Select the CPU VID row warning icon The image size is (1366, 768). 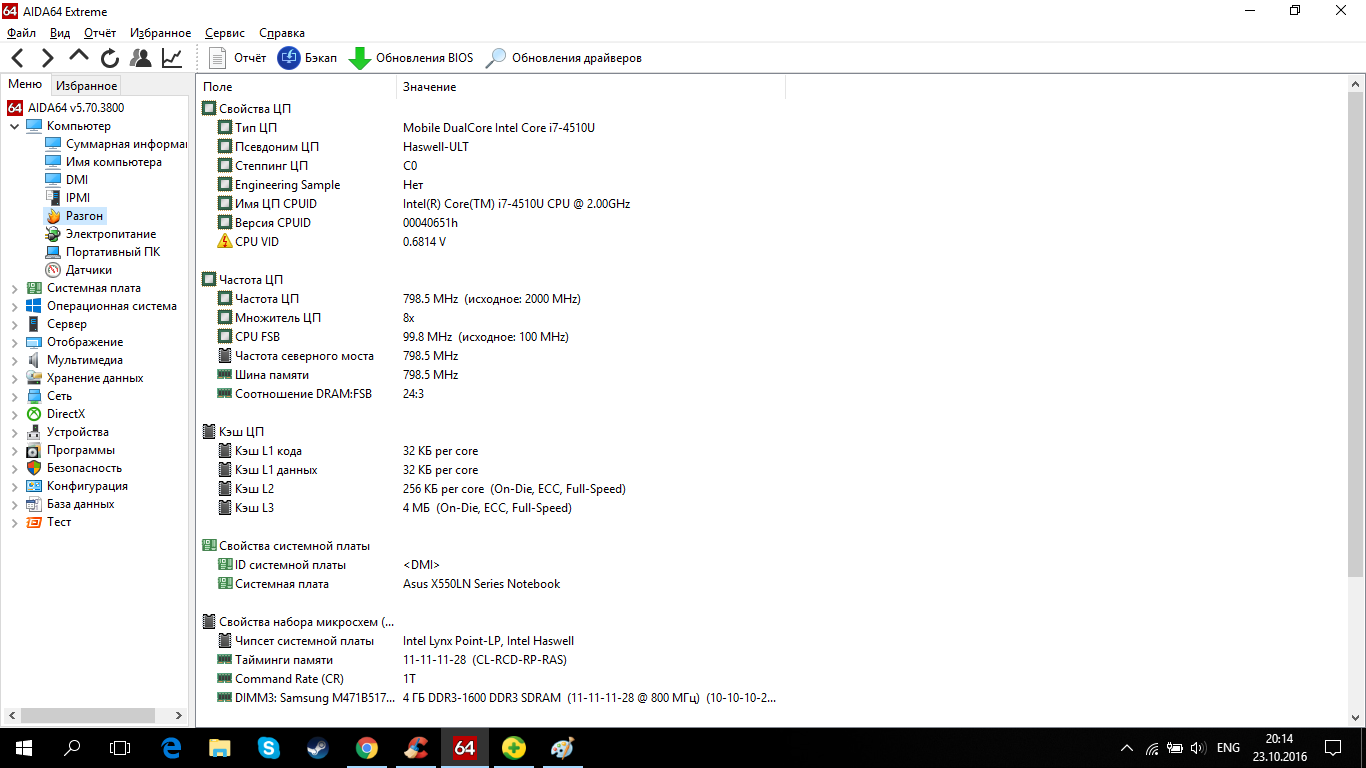coord(225,242)
